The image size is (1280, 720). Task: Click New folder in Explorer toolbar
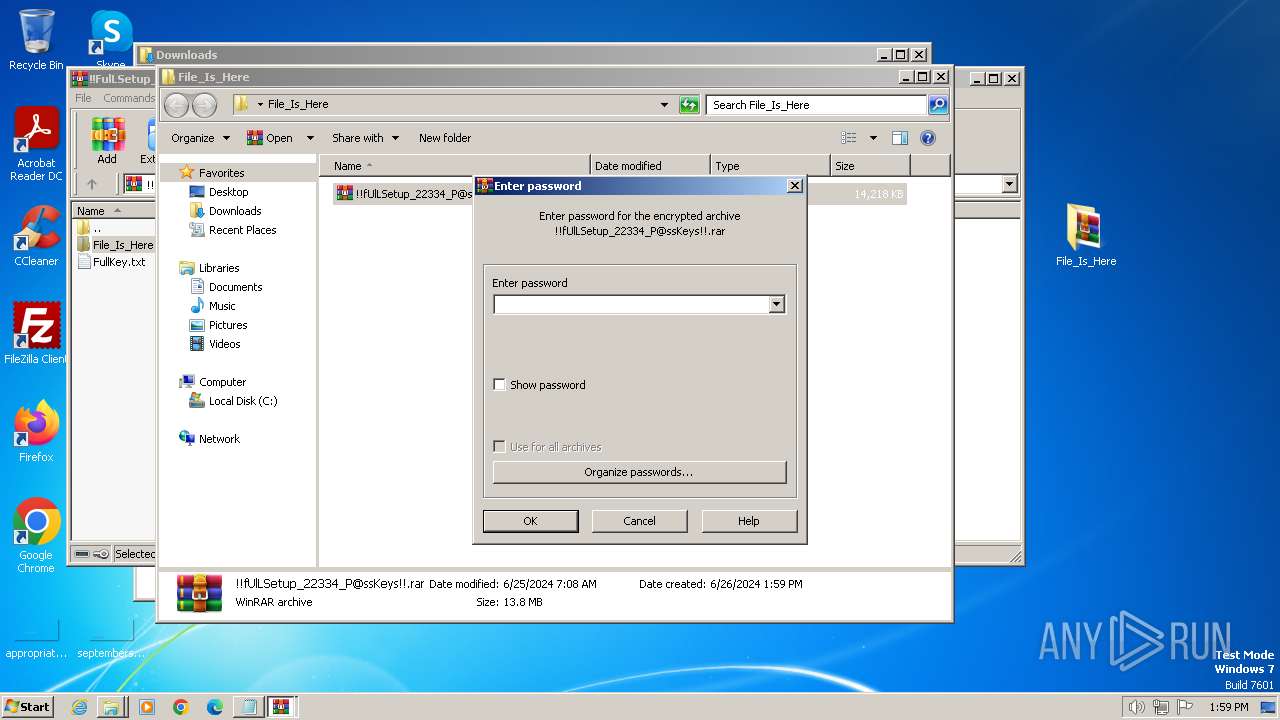445,138
